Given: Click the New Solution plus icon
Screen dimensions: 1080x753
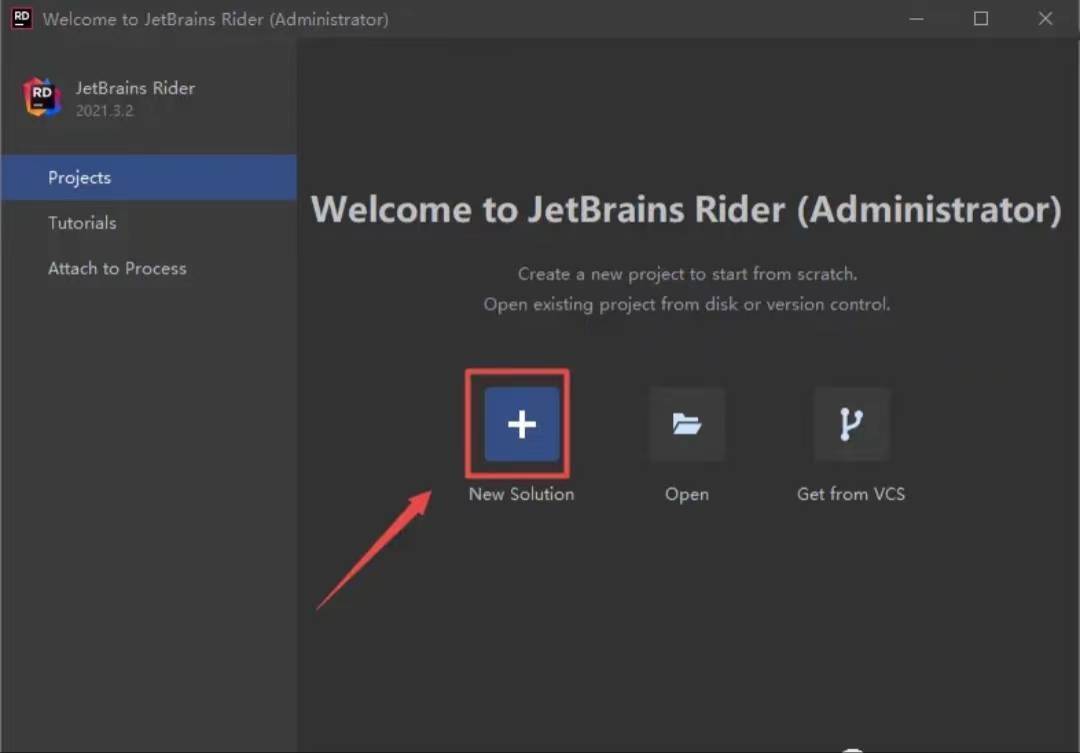Looking at the screenshot, I should tap(521, 424).
